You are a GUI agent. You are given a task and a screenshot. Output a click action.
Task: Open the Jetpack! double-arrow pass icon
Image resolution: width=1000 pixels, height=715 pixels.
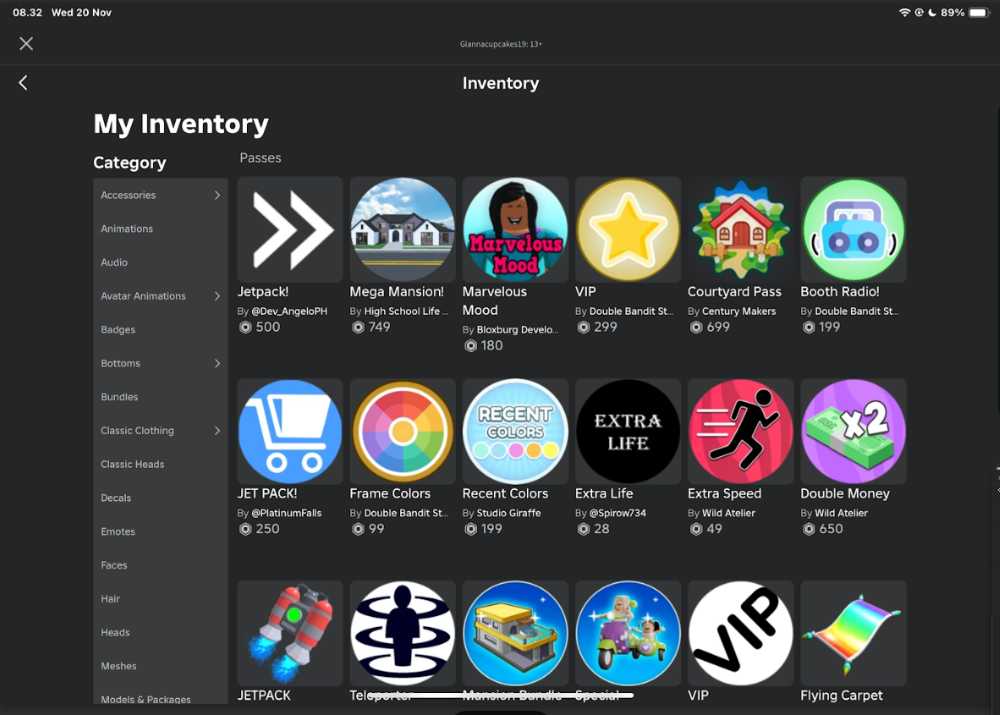(x=290, y=230)
